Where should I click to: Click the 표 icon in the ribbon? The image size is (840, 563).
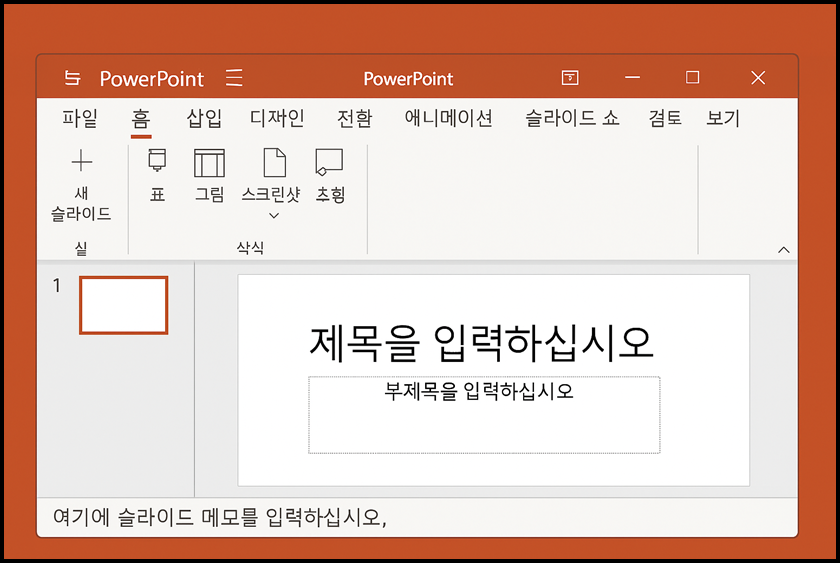point(157,161)
